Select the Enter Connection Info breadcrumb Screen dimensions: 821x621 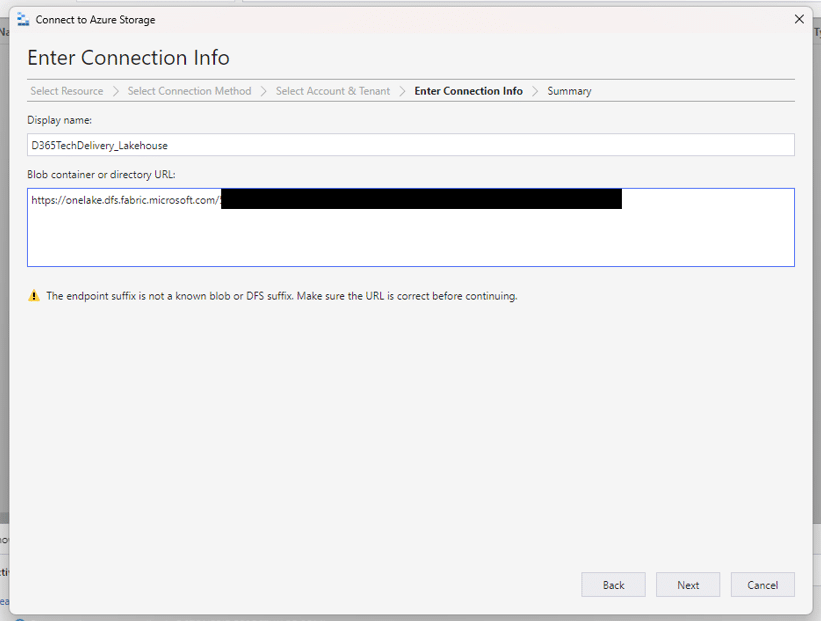(x=468, y=91)
